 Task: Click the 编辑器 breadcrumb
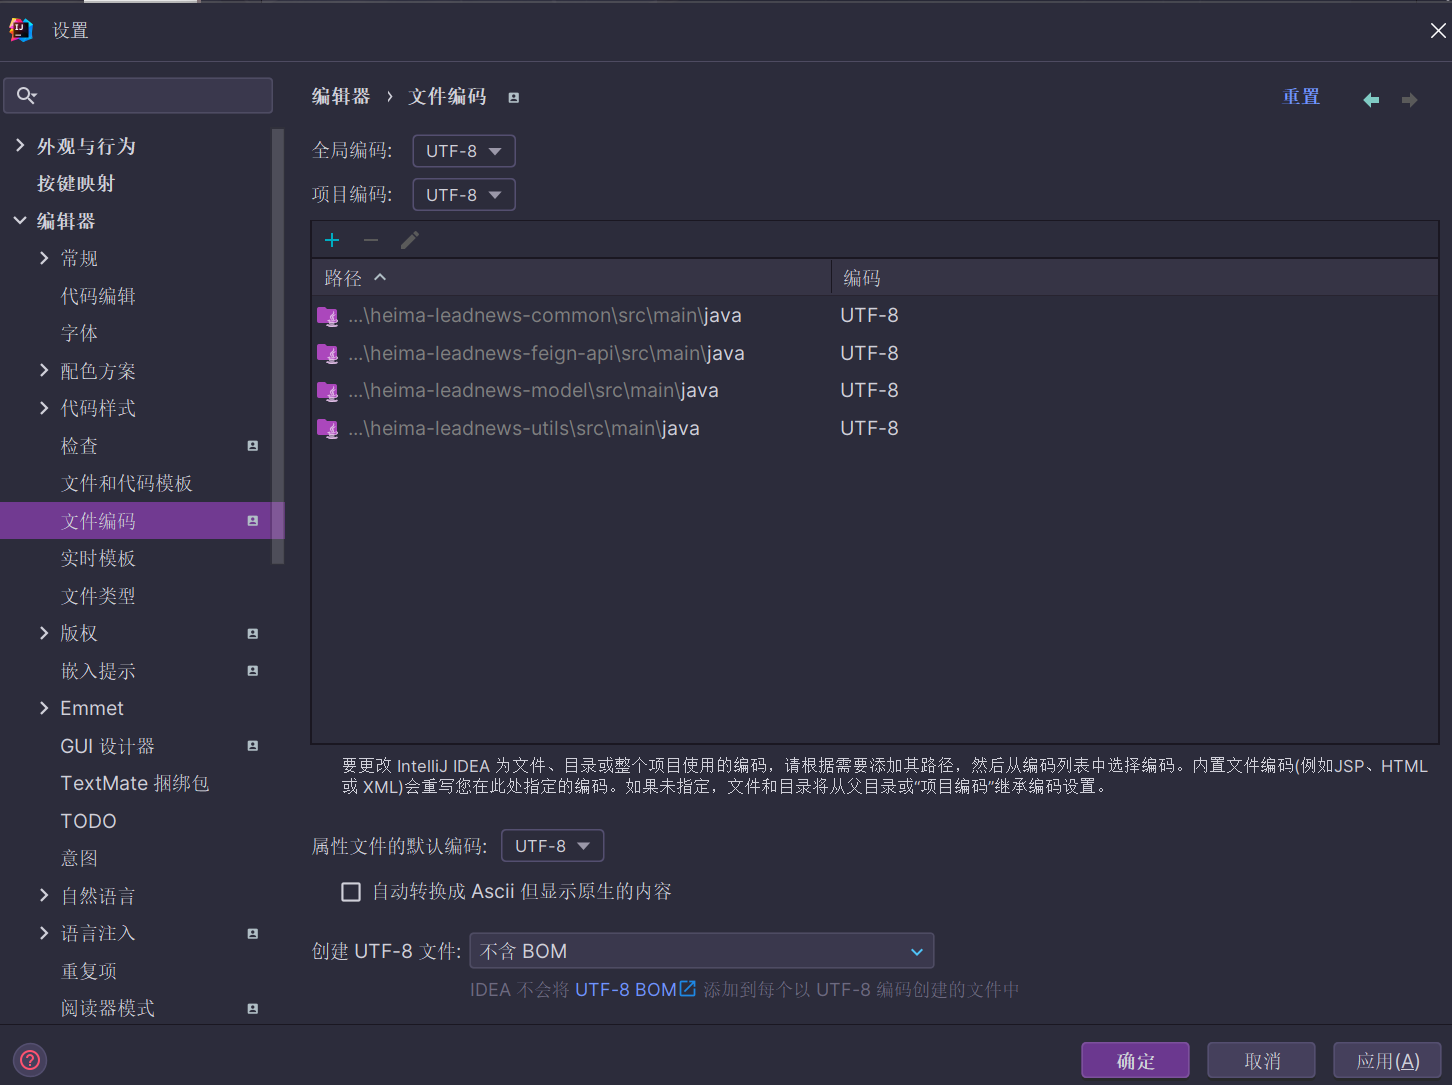341,96
